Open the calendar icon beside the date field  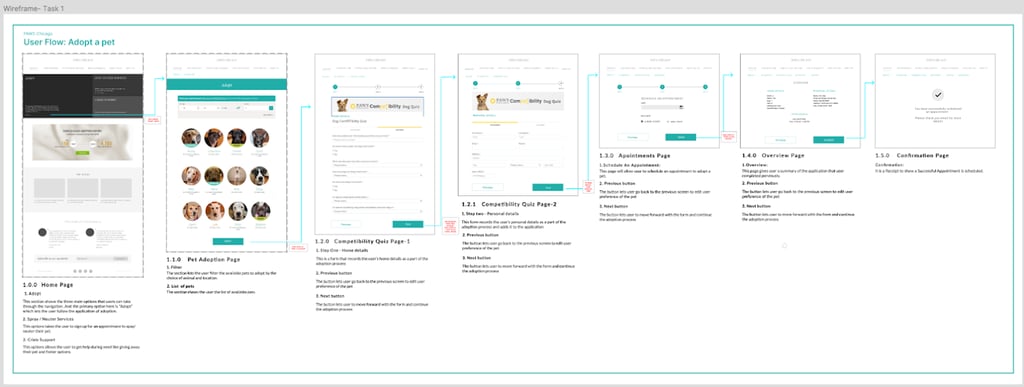[681, 107]
